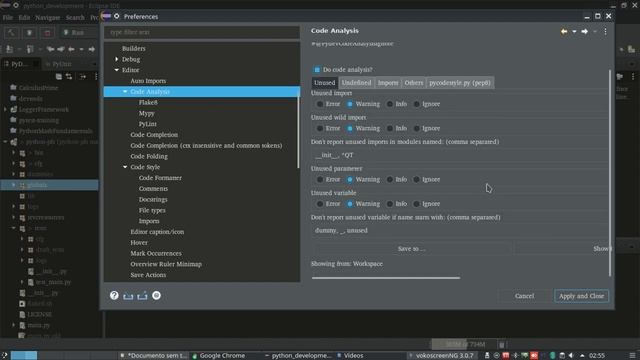
Task: Switch to the pycodestyle.py (pep8) tab
Action: coord(460,82)
